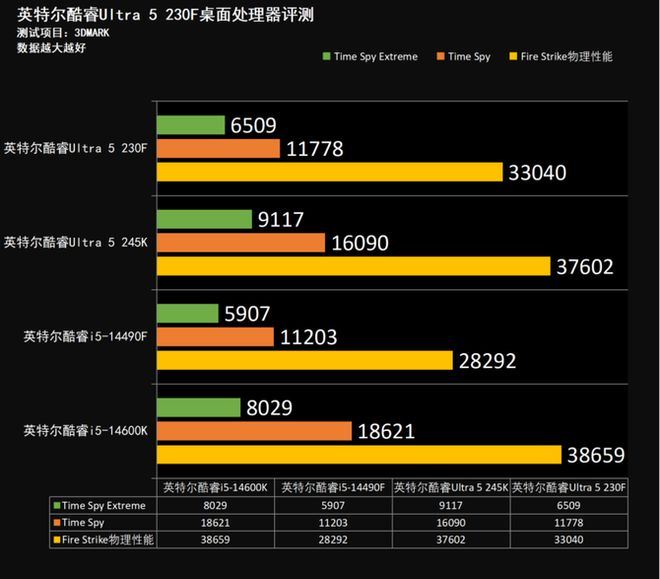Click the yellow bar labeled 28292
This screenshot has width=660, height=579.
304,360
